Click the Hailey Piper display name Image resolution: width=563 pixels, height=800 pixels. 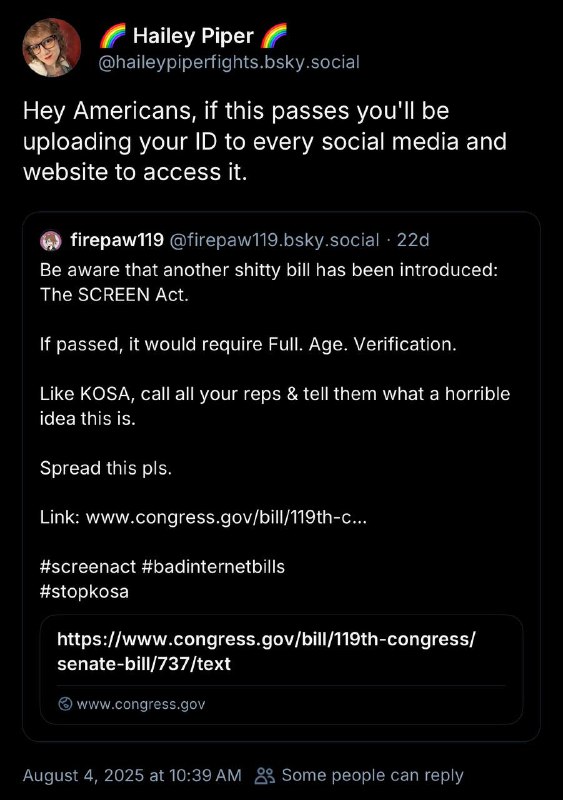click(193, 36)
